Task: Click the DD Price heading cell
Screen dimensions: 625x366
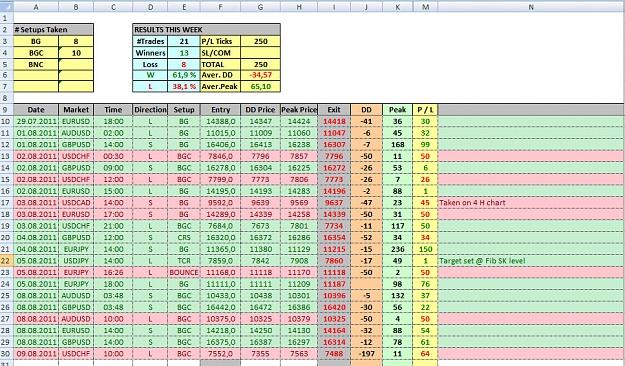Action: (x=260, y=110)
